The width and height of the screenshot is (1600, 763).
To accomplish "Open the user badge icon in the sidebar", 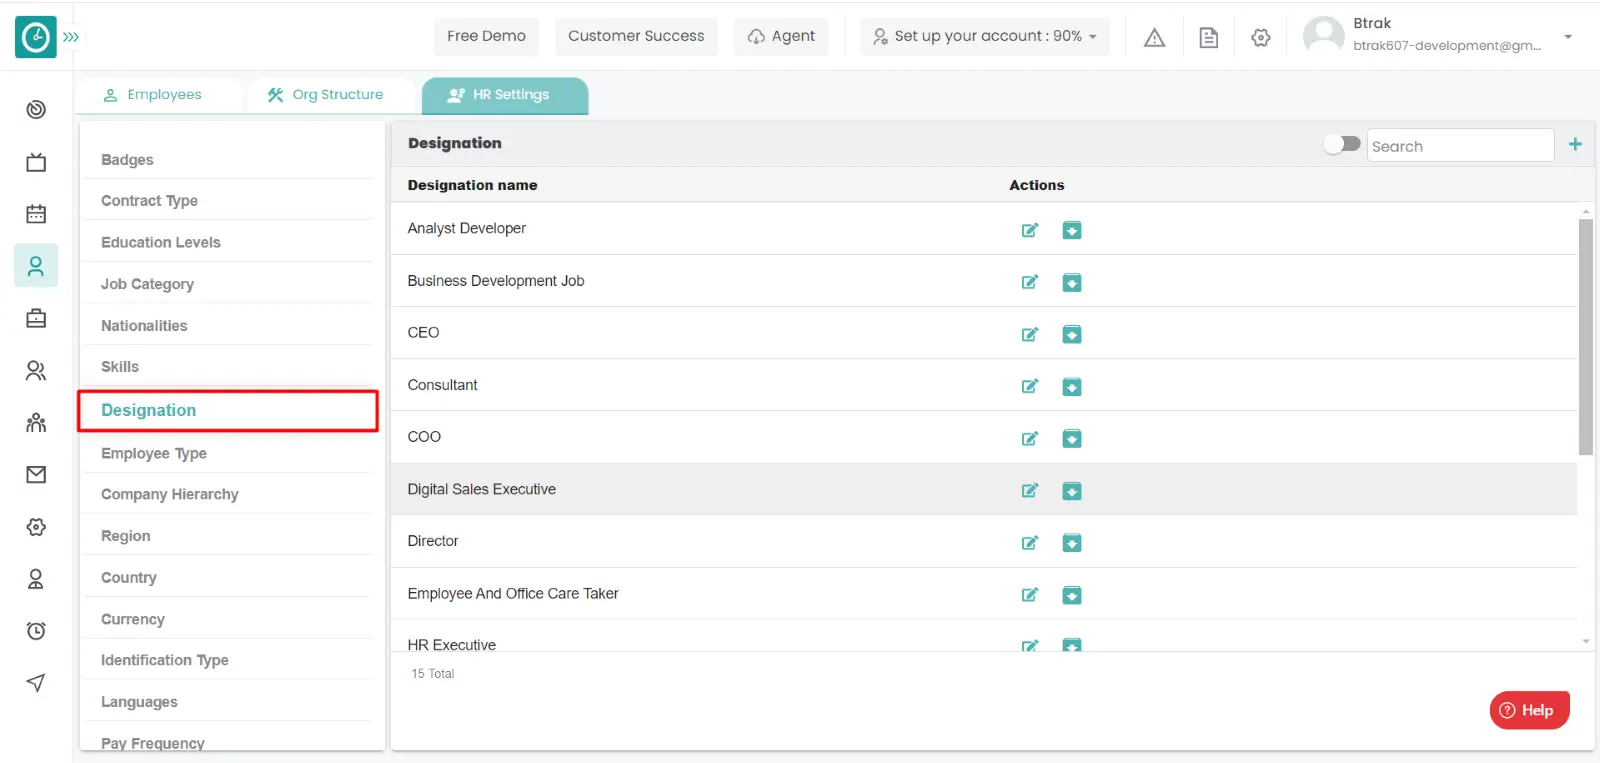I will point(36,579).
